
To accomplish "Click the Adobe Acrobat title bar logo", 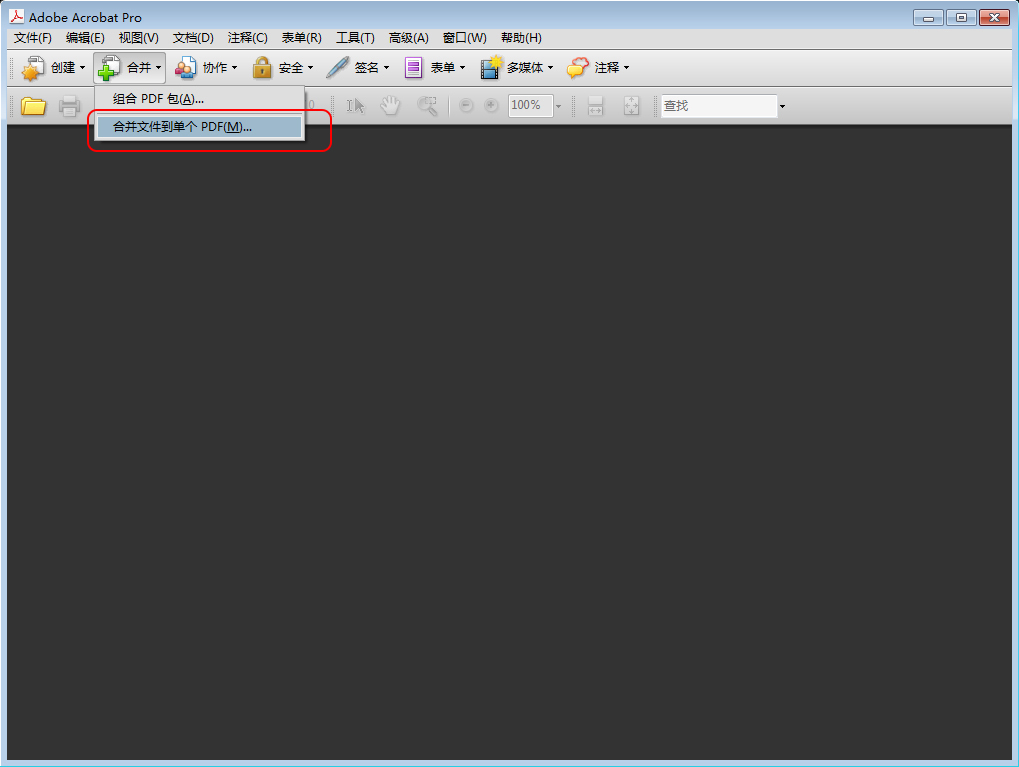I will [x=16, y=16].
